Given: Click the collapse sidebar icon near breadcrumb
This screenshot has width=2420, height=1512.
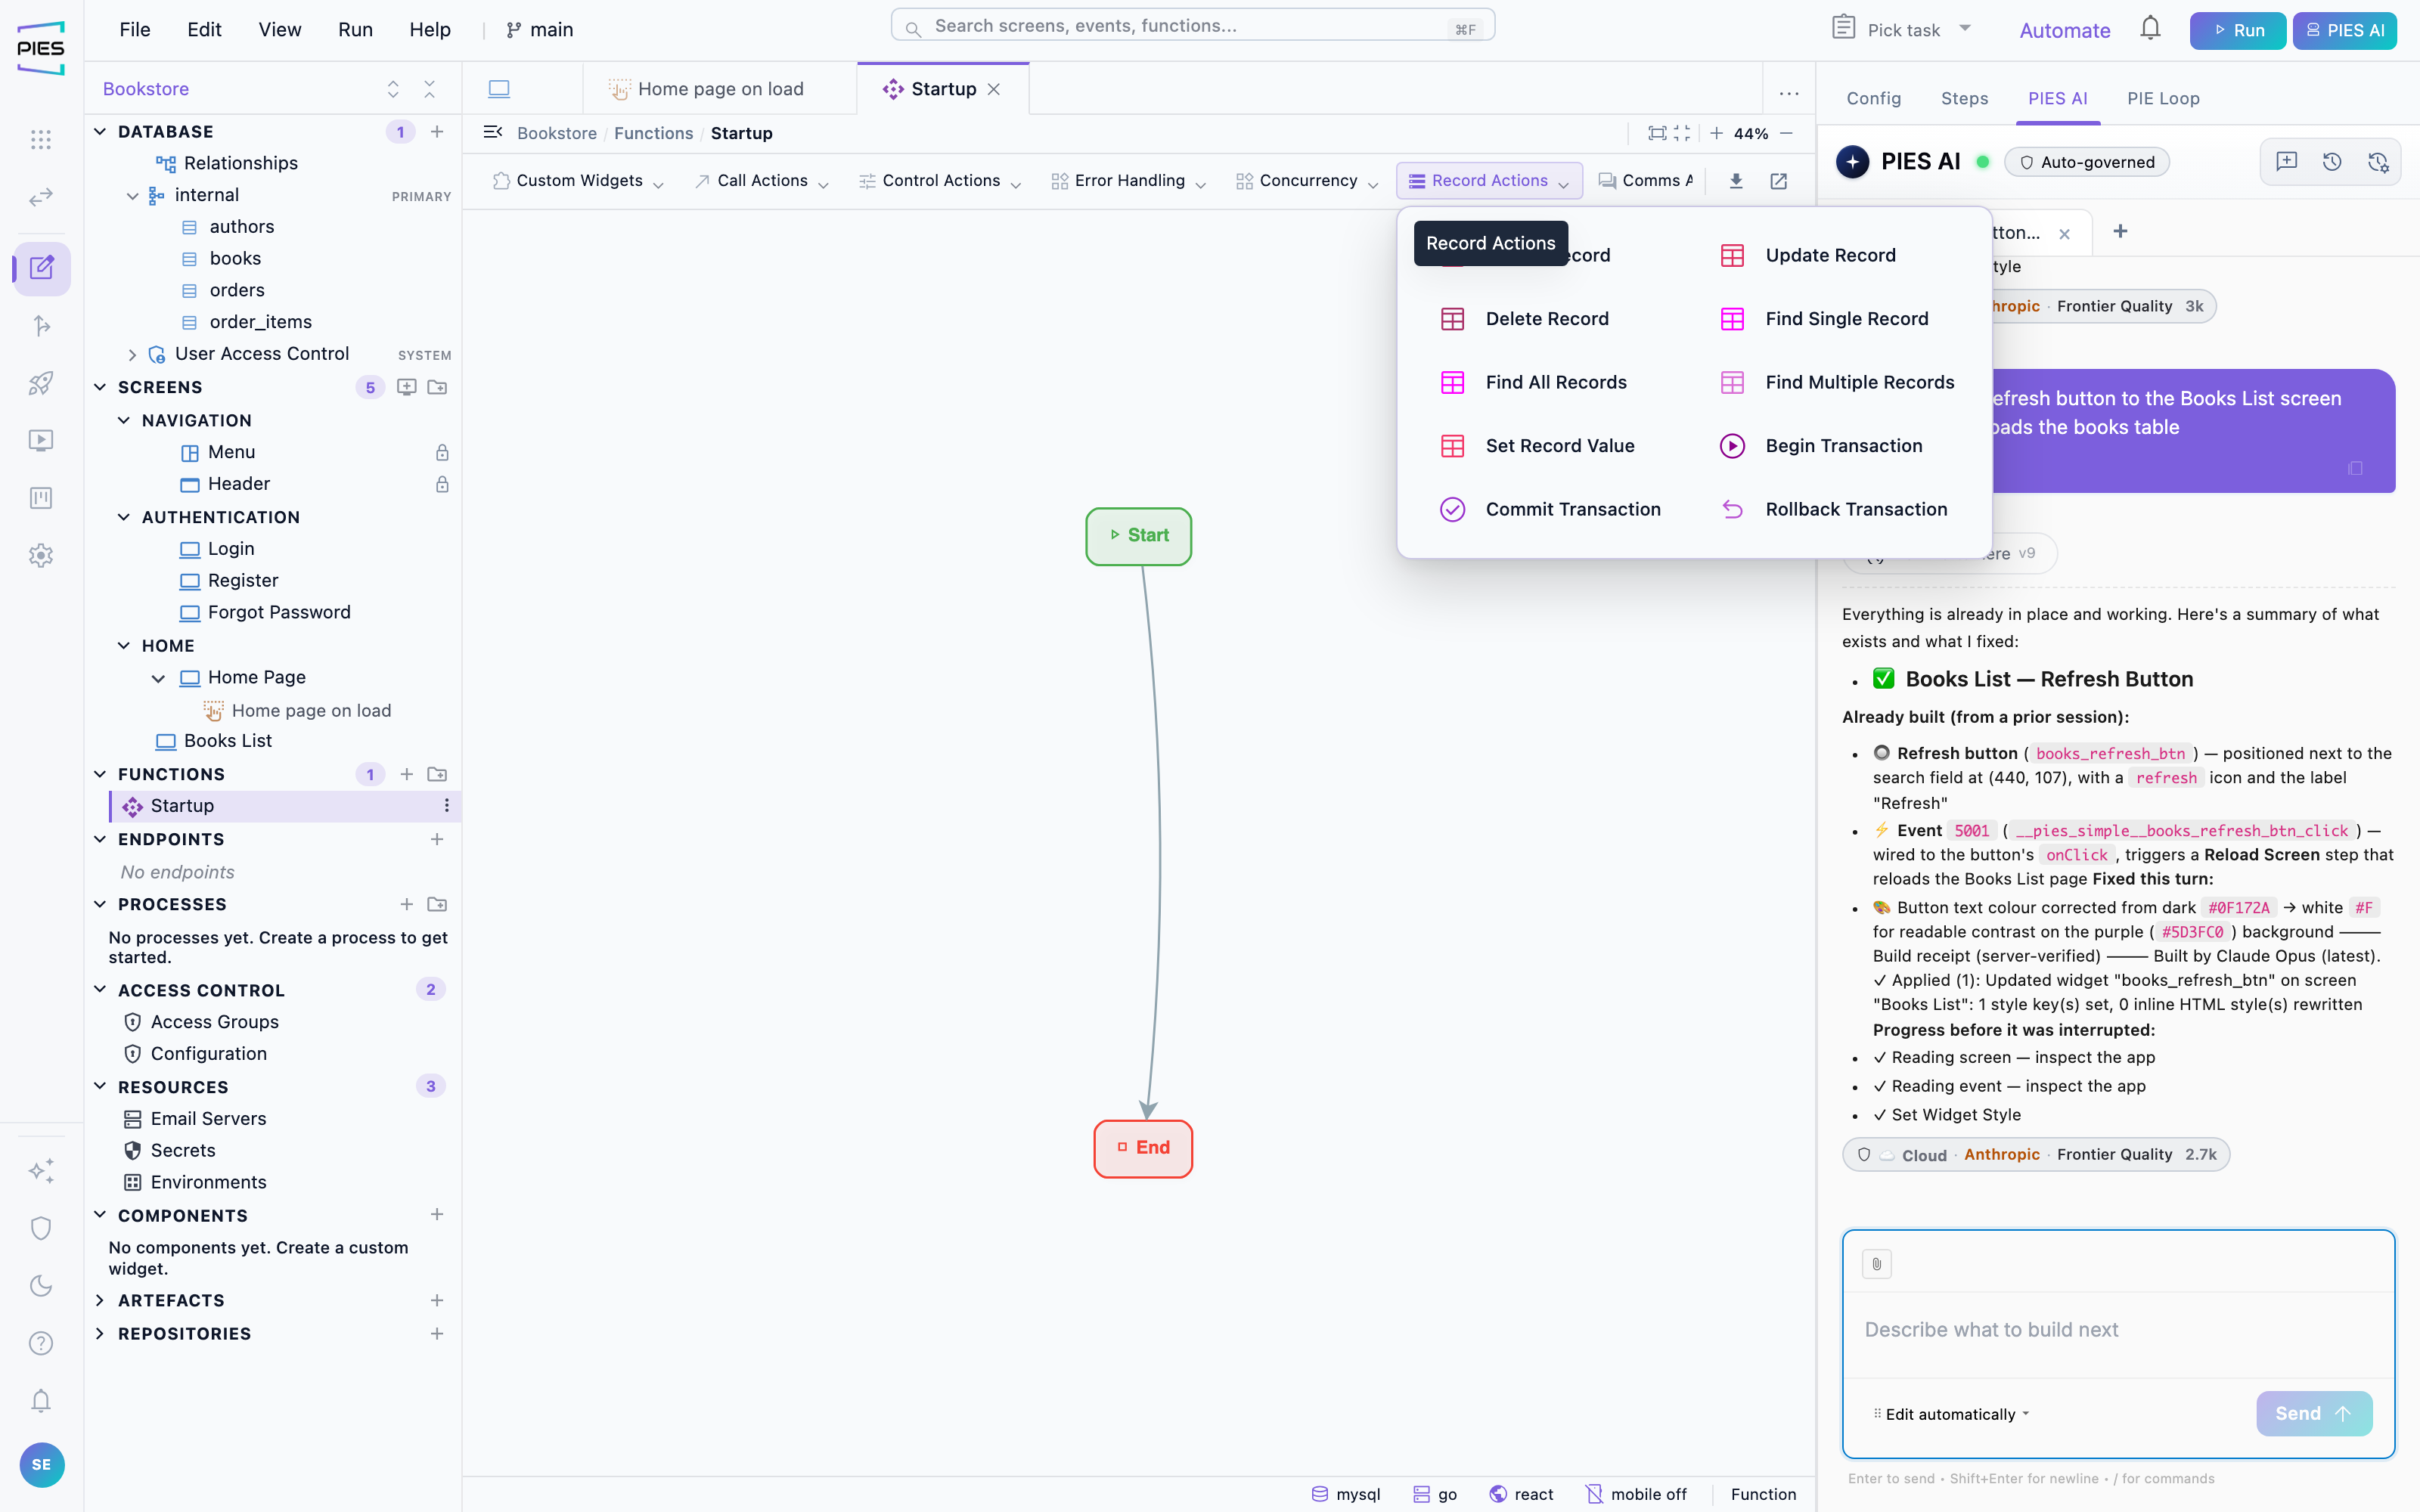Looking at the screenshot, I should pyautogui.click(x=493, y=132).
